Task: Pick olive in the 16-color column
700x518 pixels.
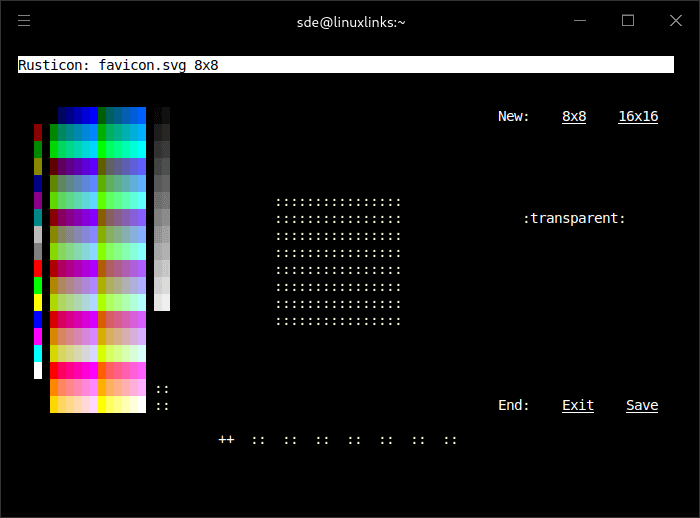Action: 38,167
